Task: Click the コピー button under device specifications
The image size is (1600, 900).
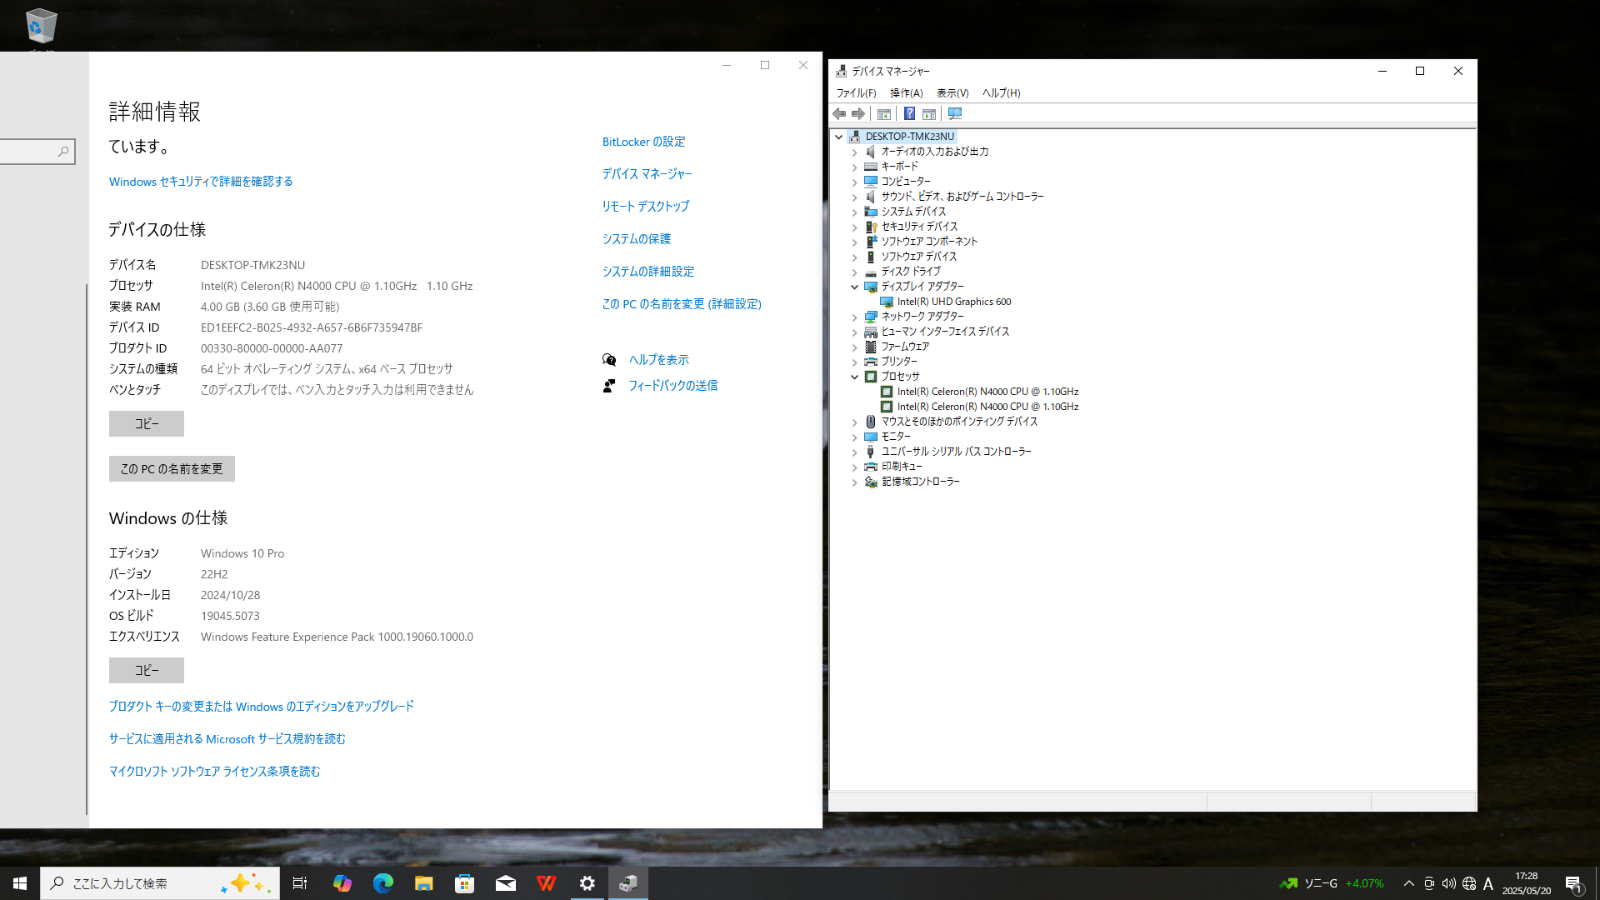Action: pyautogui.click(x=146, y=424)
